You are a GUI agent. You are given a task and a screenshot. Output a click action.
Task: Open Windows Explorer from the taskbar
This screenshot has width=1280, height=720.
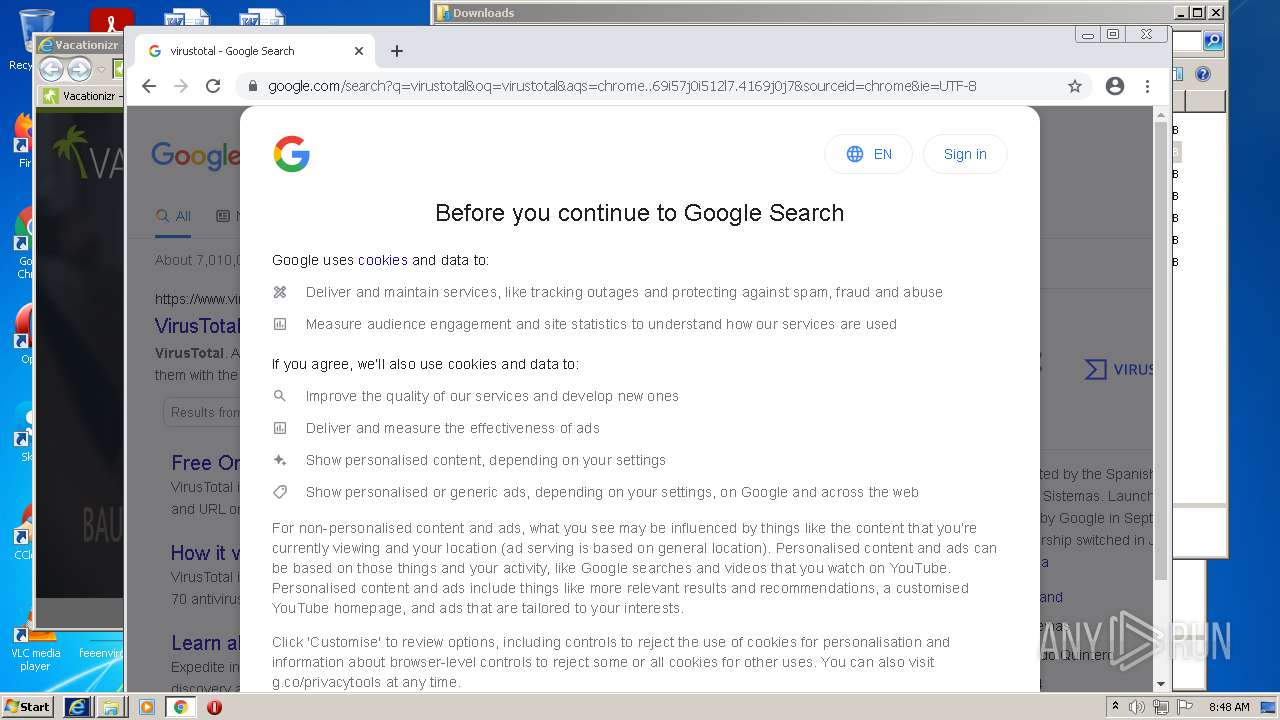111,707
